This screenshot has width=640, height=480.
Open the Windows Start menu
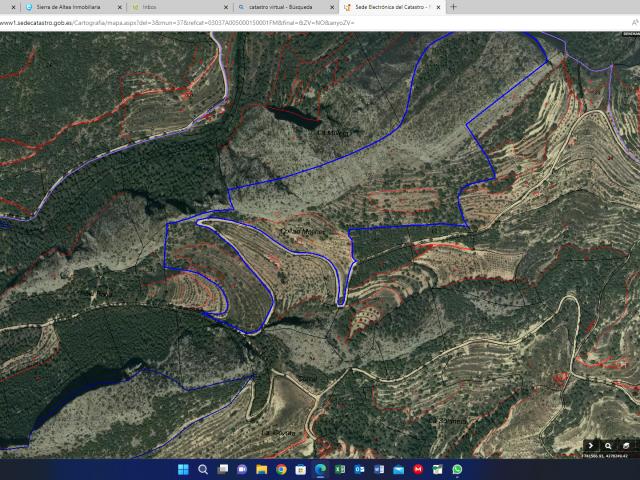[x=183, y=469]
